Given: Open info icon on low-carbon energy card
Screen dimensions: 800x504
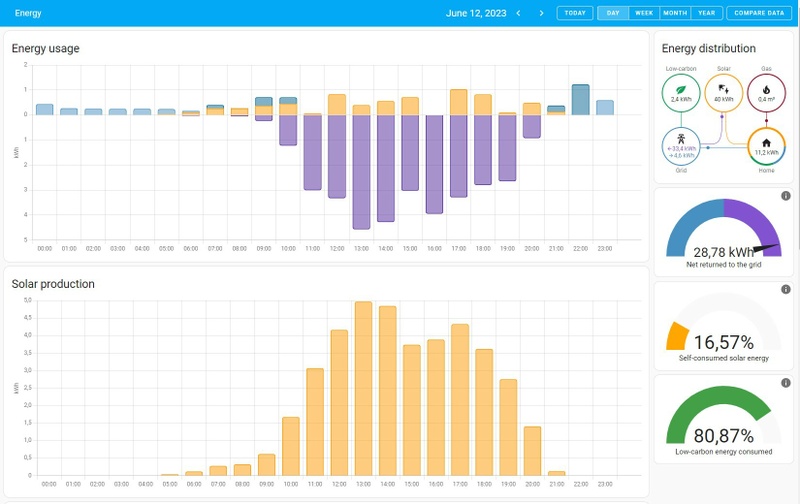Looking at the screenshot, I should [786, 383].
